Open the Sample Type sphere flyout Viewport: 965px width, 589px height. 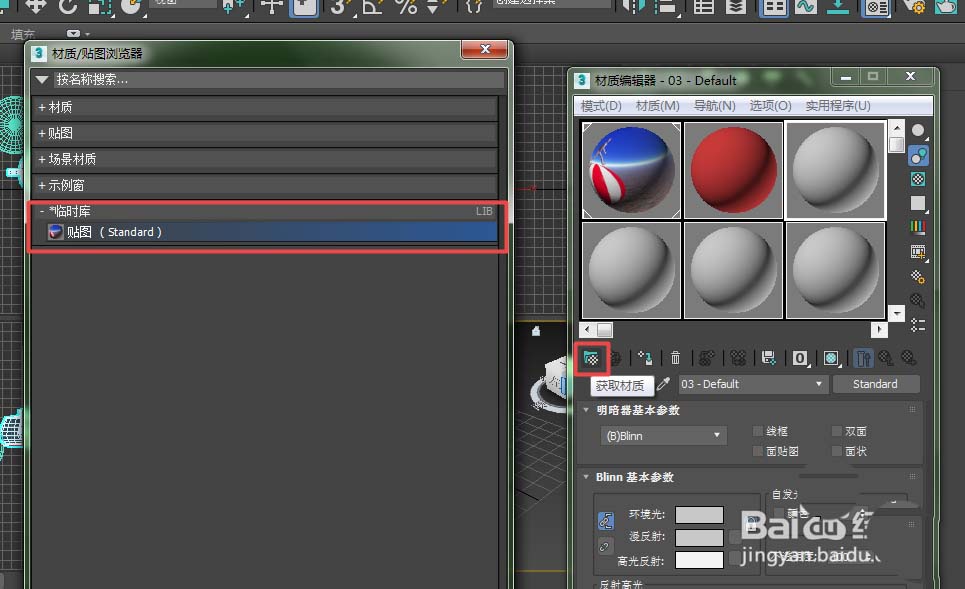918,131
